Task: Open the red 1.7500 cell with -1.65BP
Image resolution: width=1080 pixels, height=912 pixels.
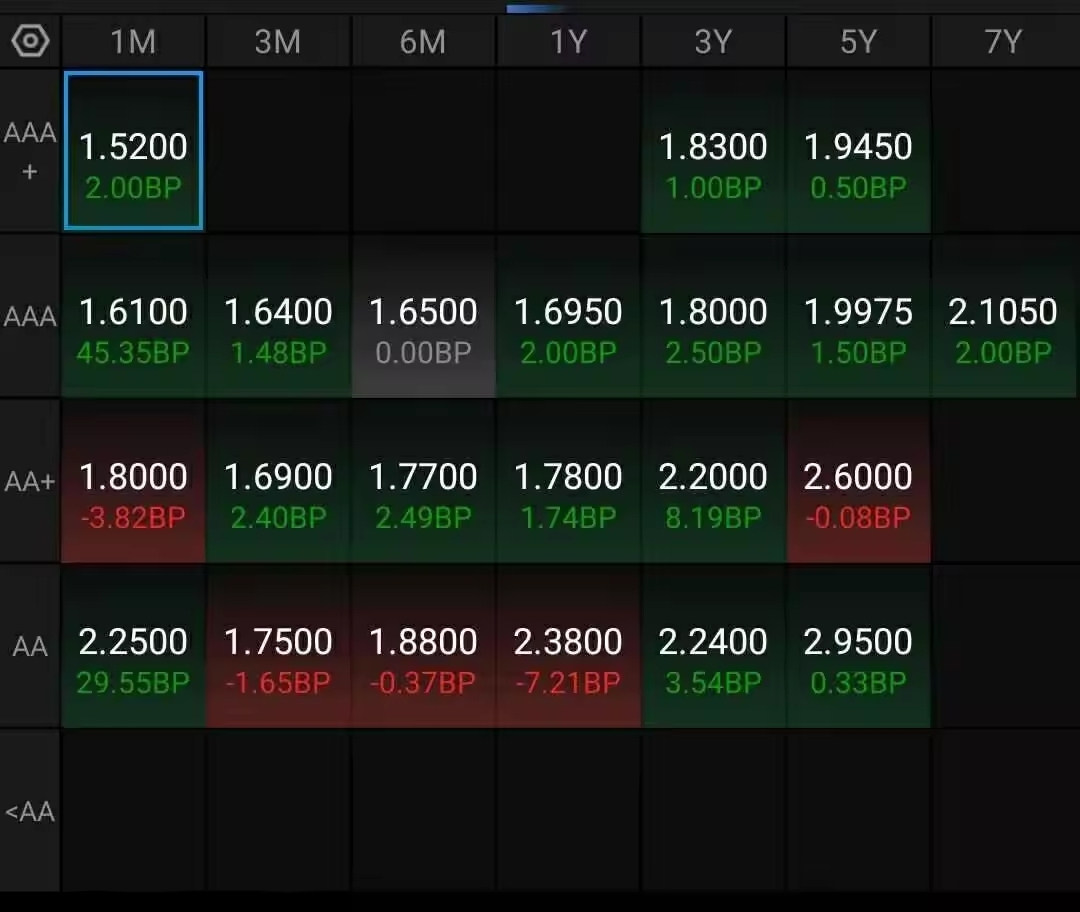Action: [x=278, y=646]
